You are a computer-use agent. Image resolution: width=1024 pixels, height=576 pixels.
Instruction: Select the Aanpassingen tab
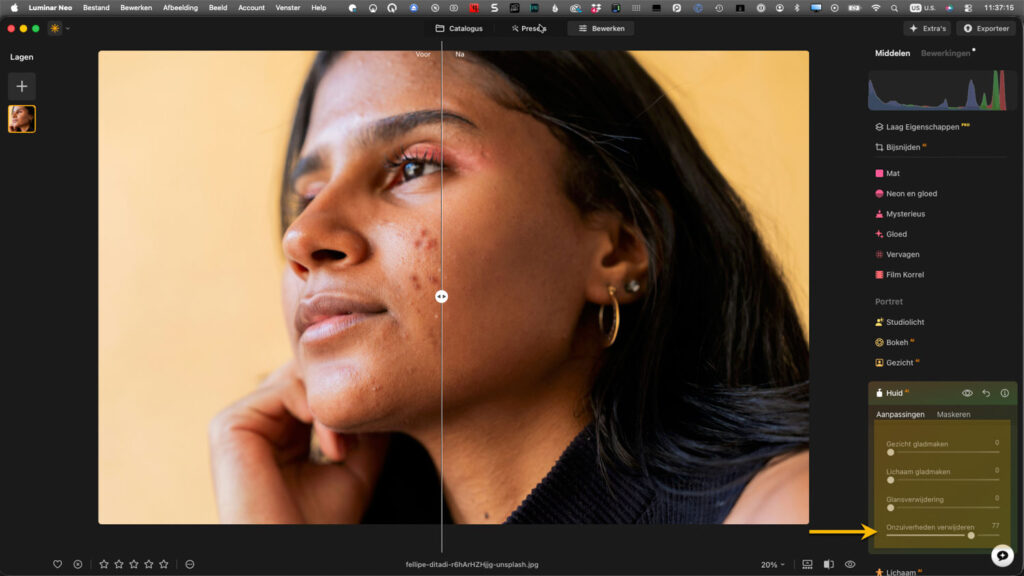coord(900,415)
